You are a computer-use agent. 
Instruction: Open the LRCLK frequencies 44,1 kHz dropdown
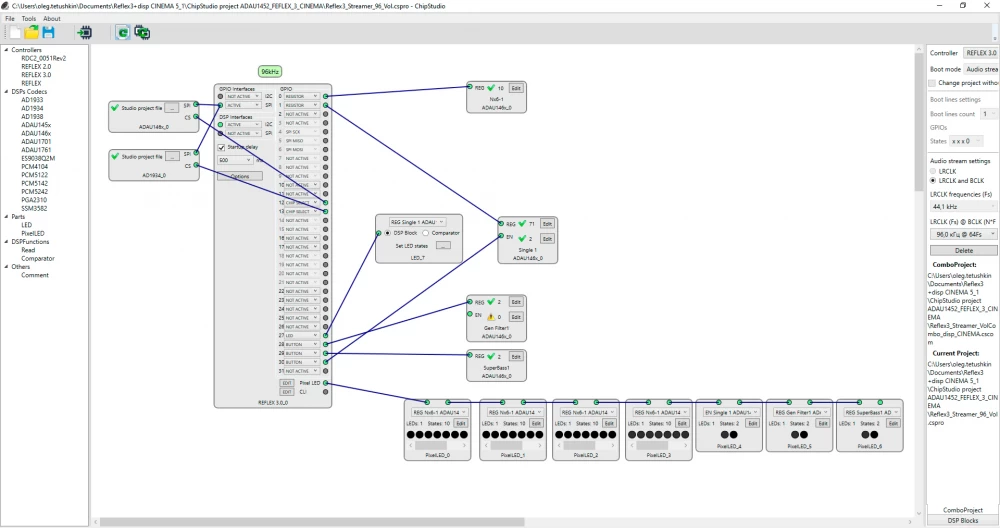click(963, 204)
